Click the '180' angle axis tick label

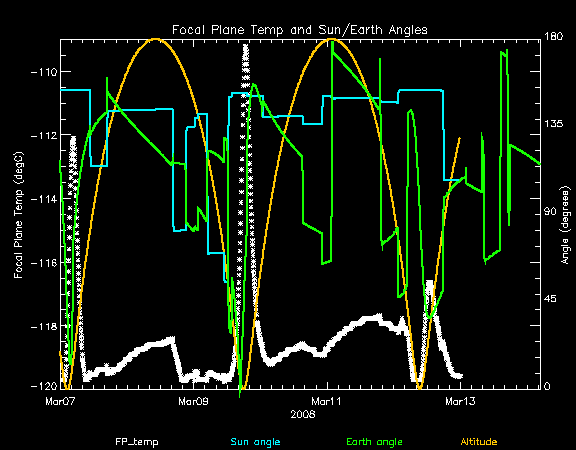click(x=554, y=36)
